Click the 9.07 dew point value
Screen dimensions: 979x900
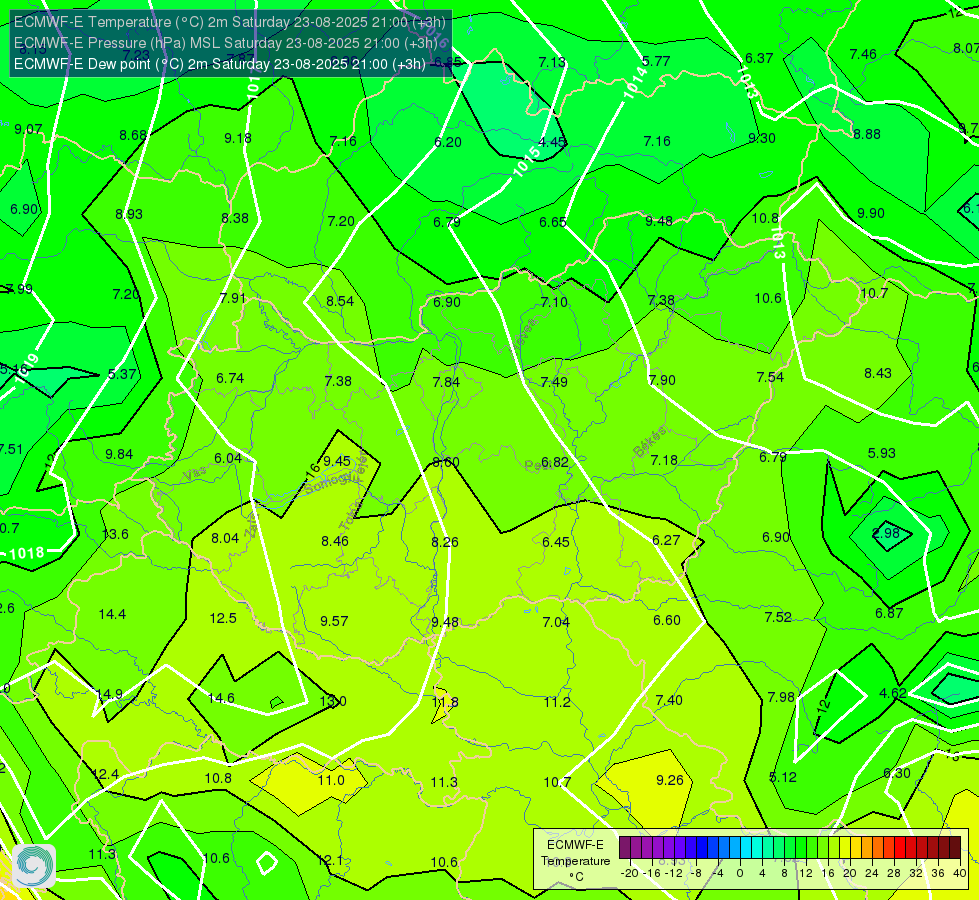pos(28,129)
